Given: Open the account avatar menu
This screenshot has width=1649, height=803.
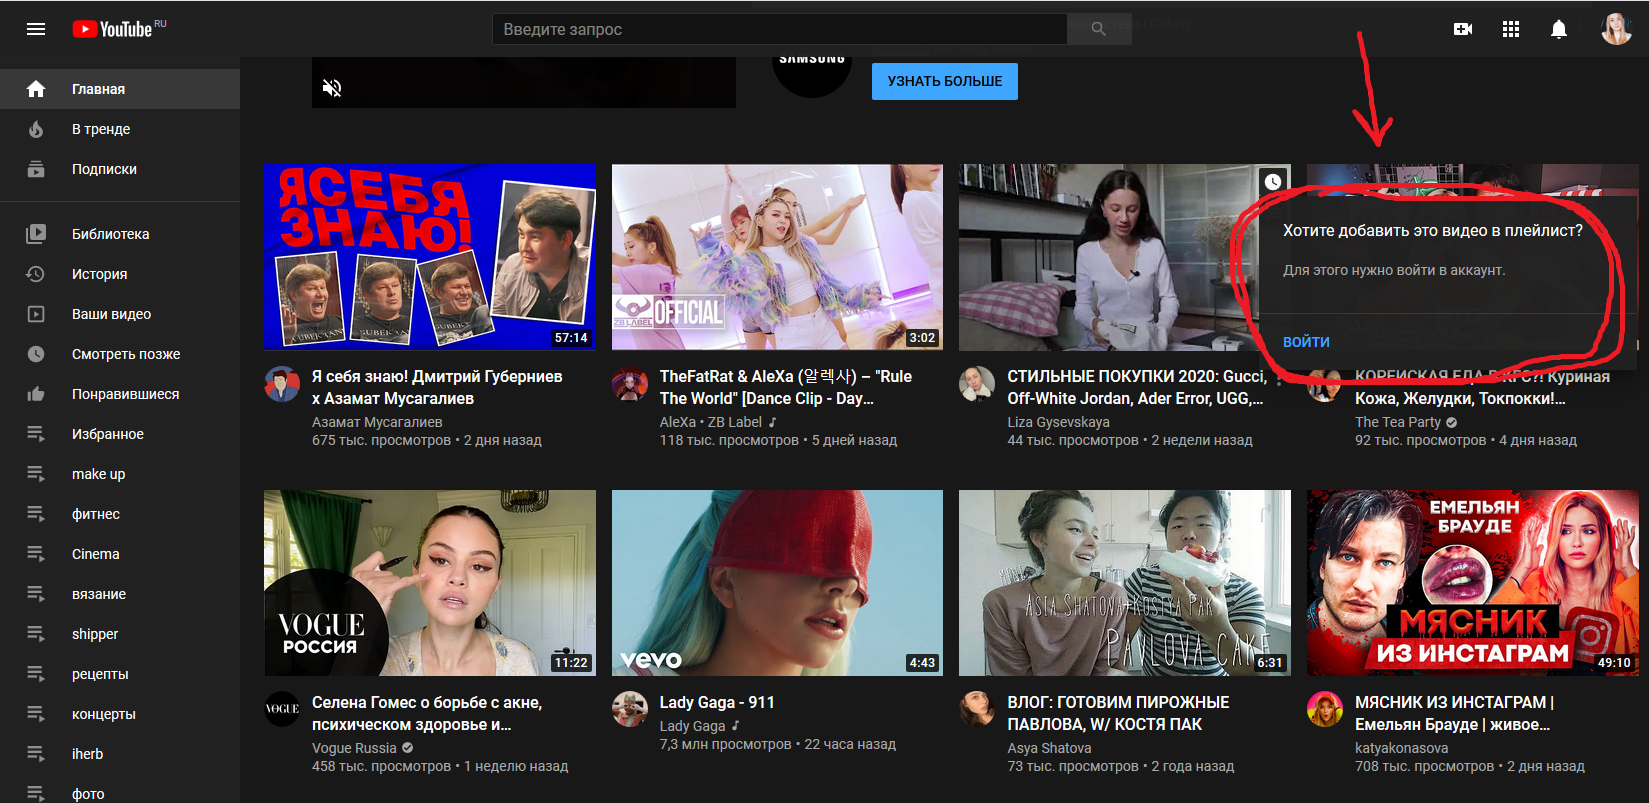Looking at the screenshot, I should (1616, 29).
